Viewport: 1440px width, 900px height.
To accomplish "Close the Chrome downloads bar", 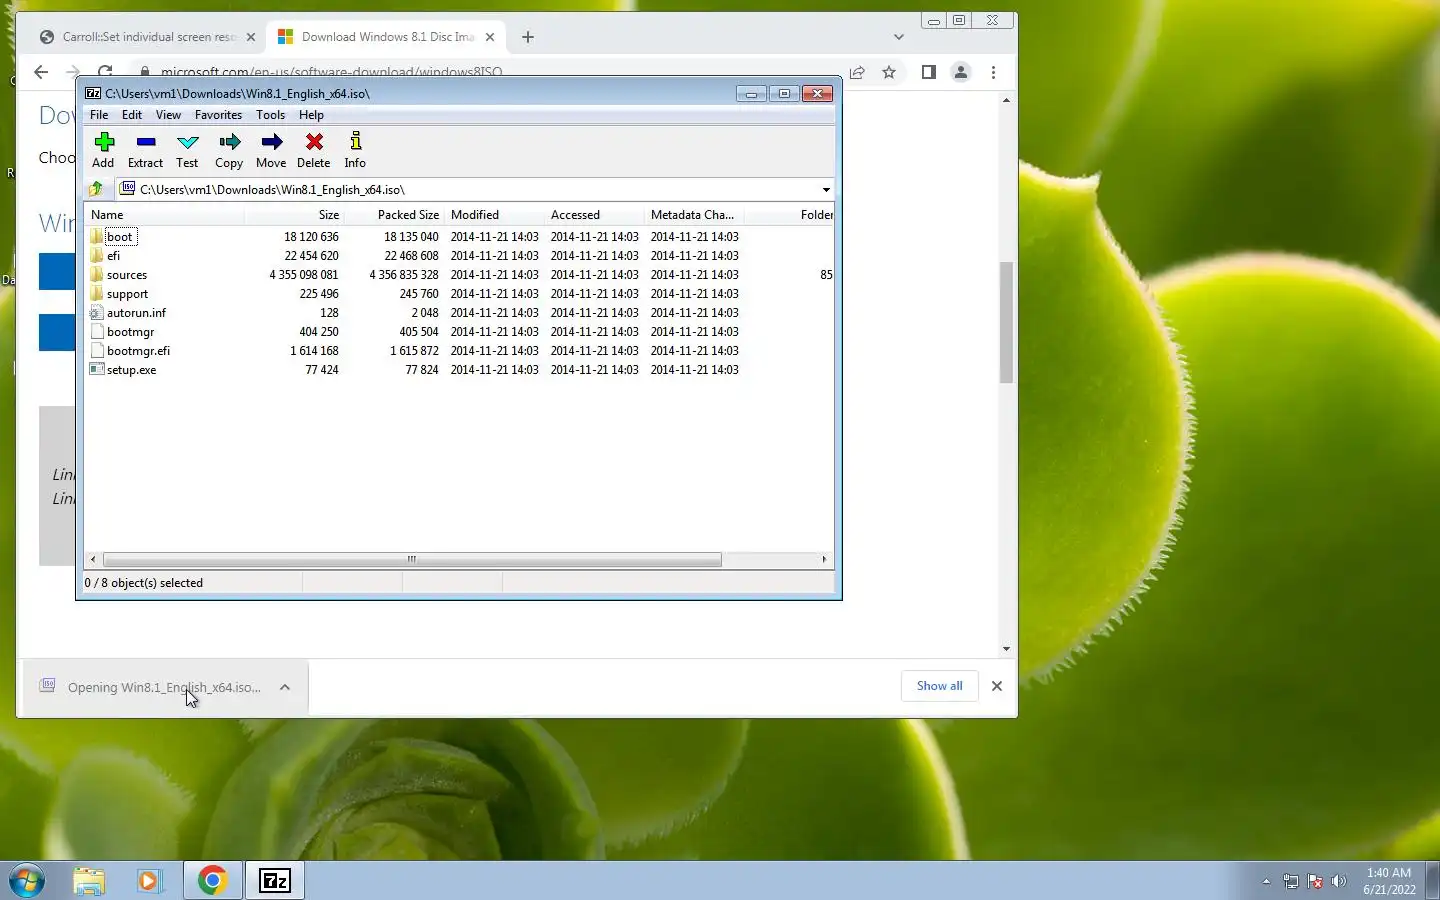I will pyautogui.click(x=997, y=686).
